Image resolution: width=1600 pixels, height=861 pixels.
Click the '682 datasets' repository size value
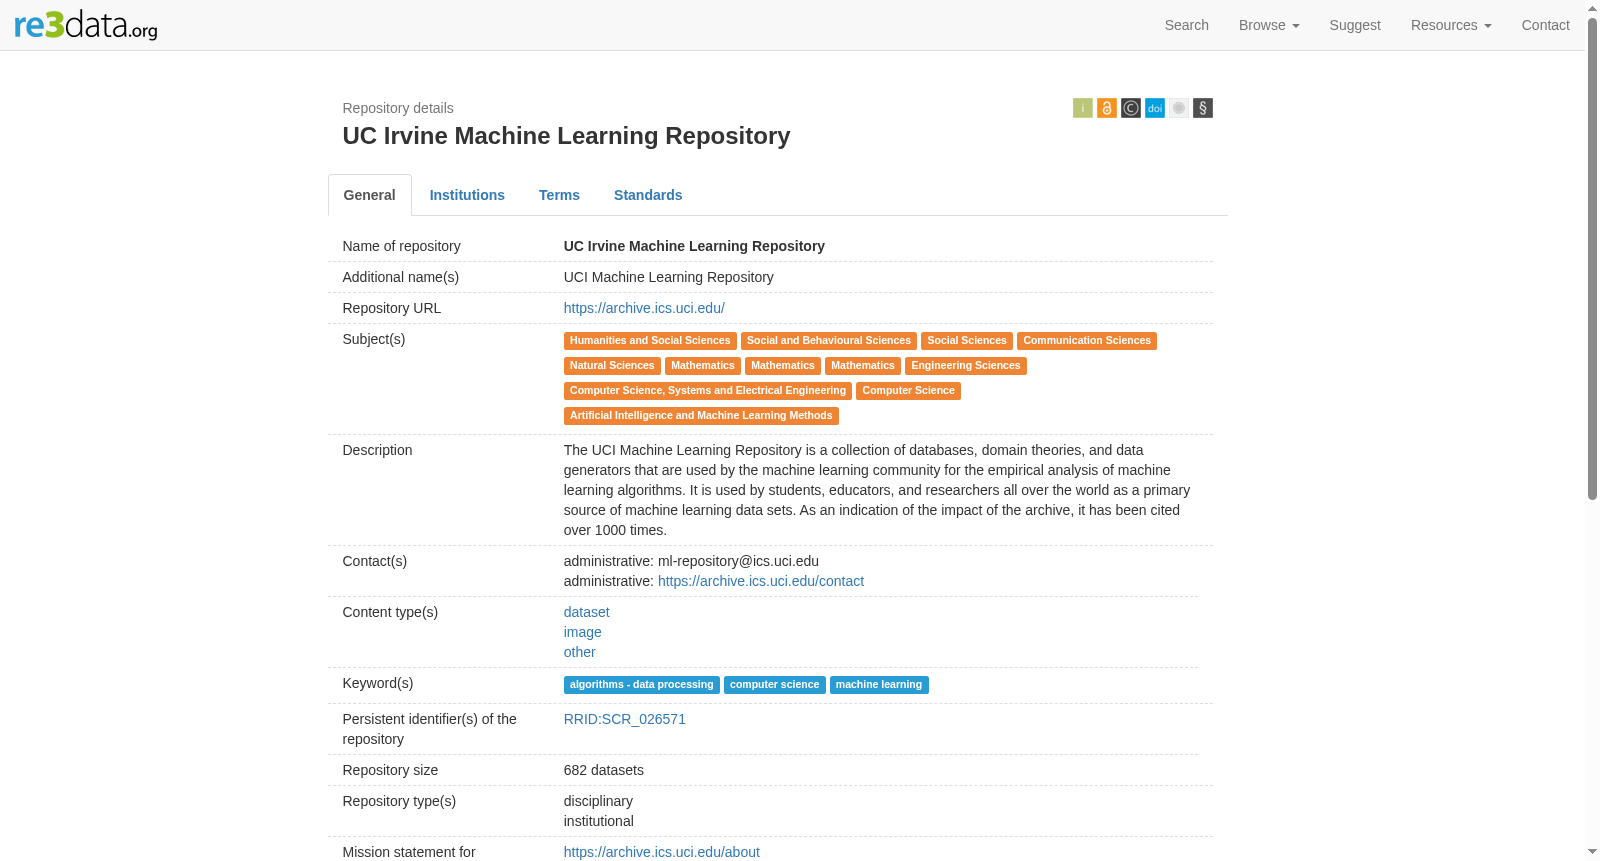pyautogui.click(x=604, y=770)
